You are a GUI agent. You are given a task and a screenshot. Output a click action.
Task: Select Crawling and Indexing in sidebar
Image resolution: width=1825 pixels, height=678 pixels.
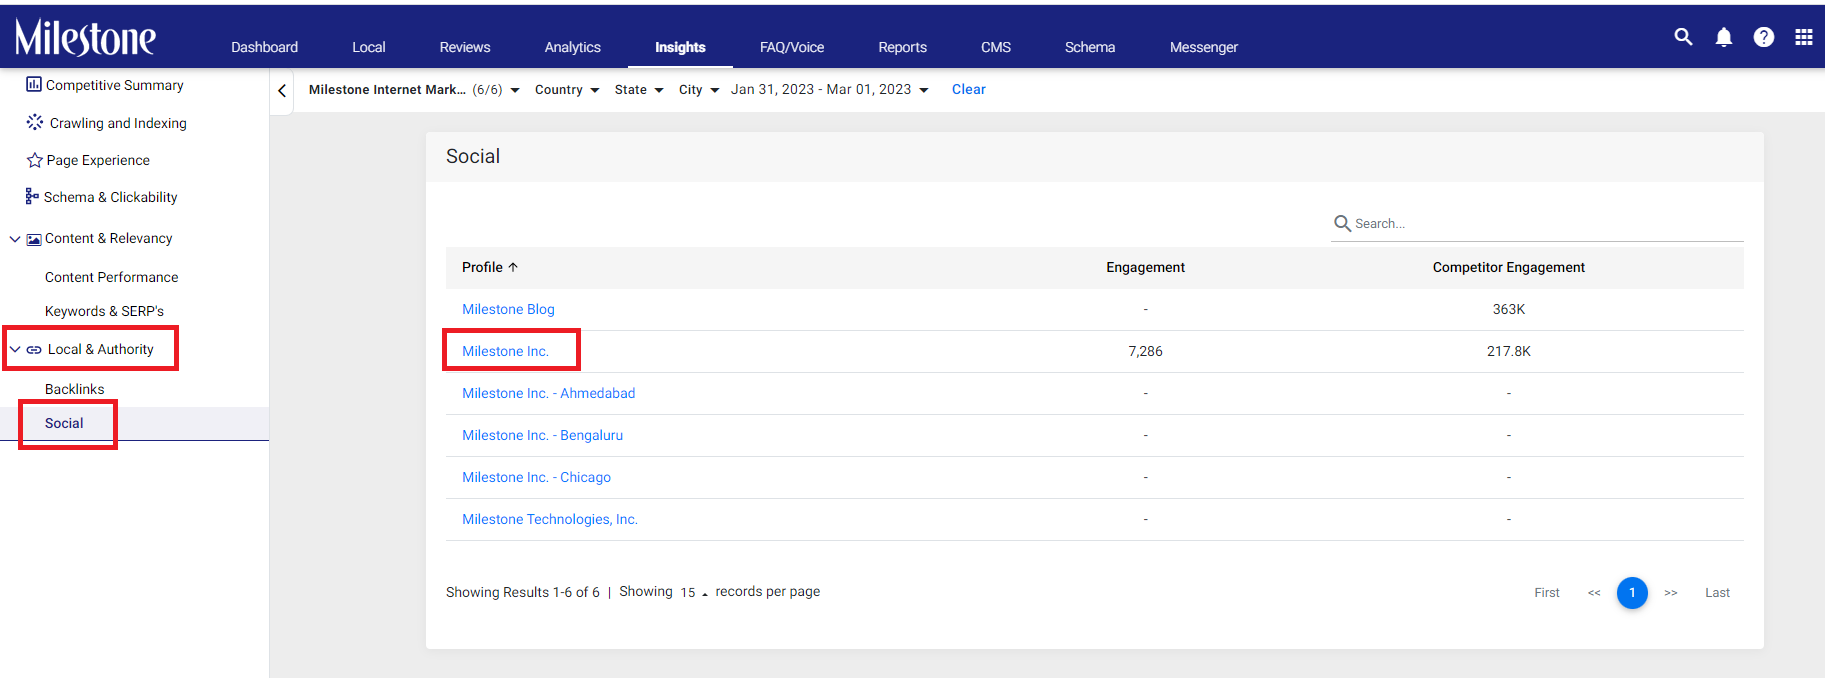click(118, 123)
